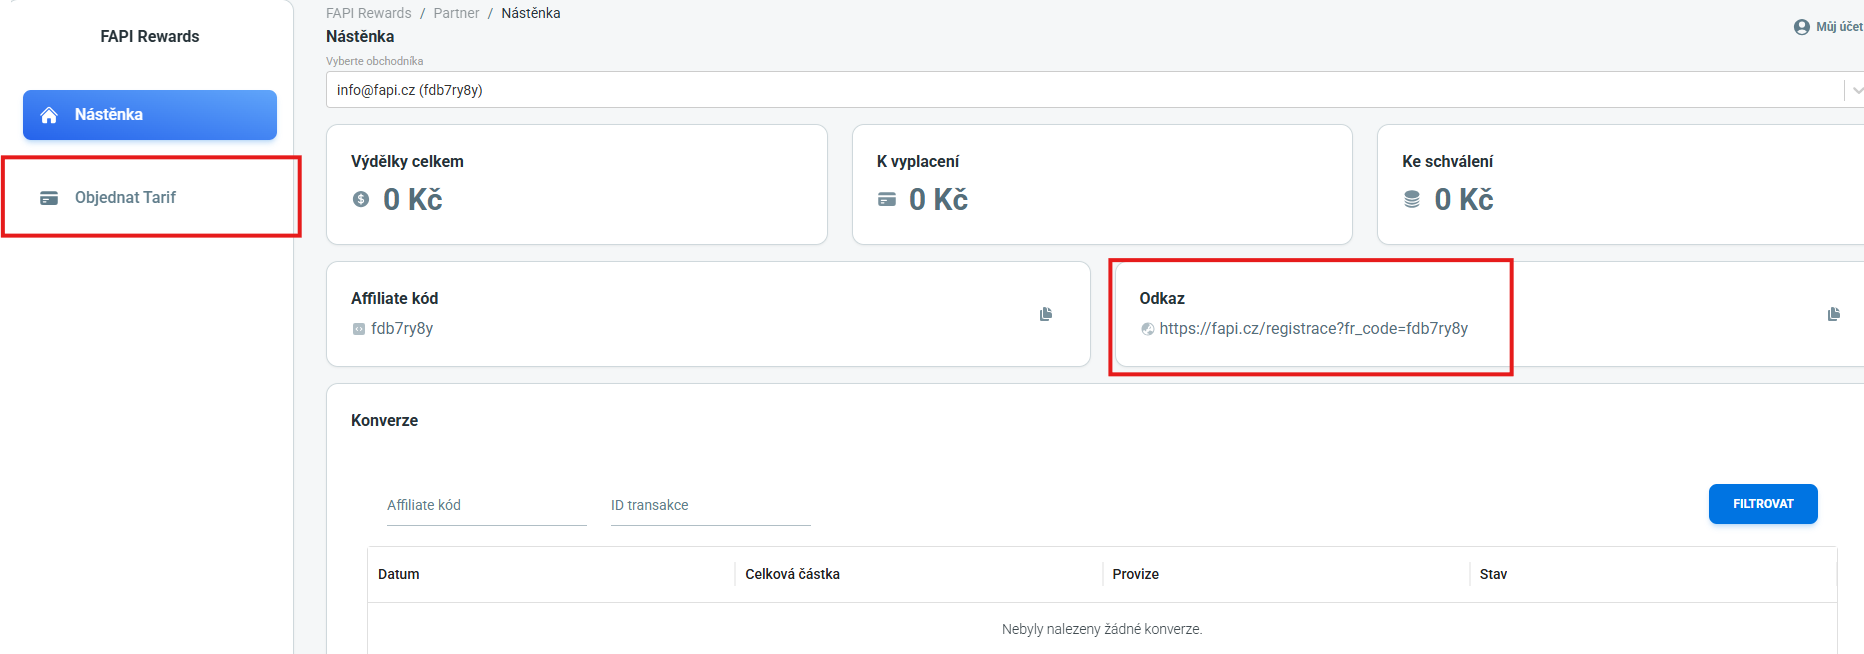Screen dimensions: 1864x654
Task: Open Můj účet account menu
Action: pyautogui.click(x=1829, y=27)
